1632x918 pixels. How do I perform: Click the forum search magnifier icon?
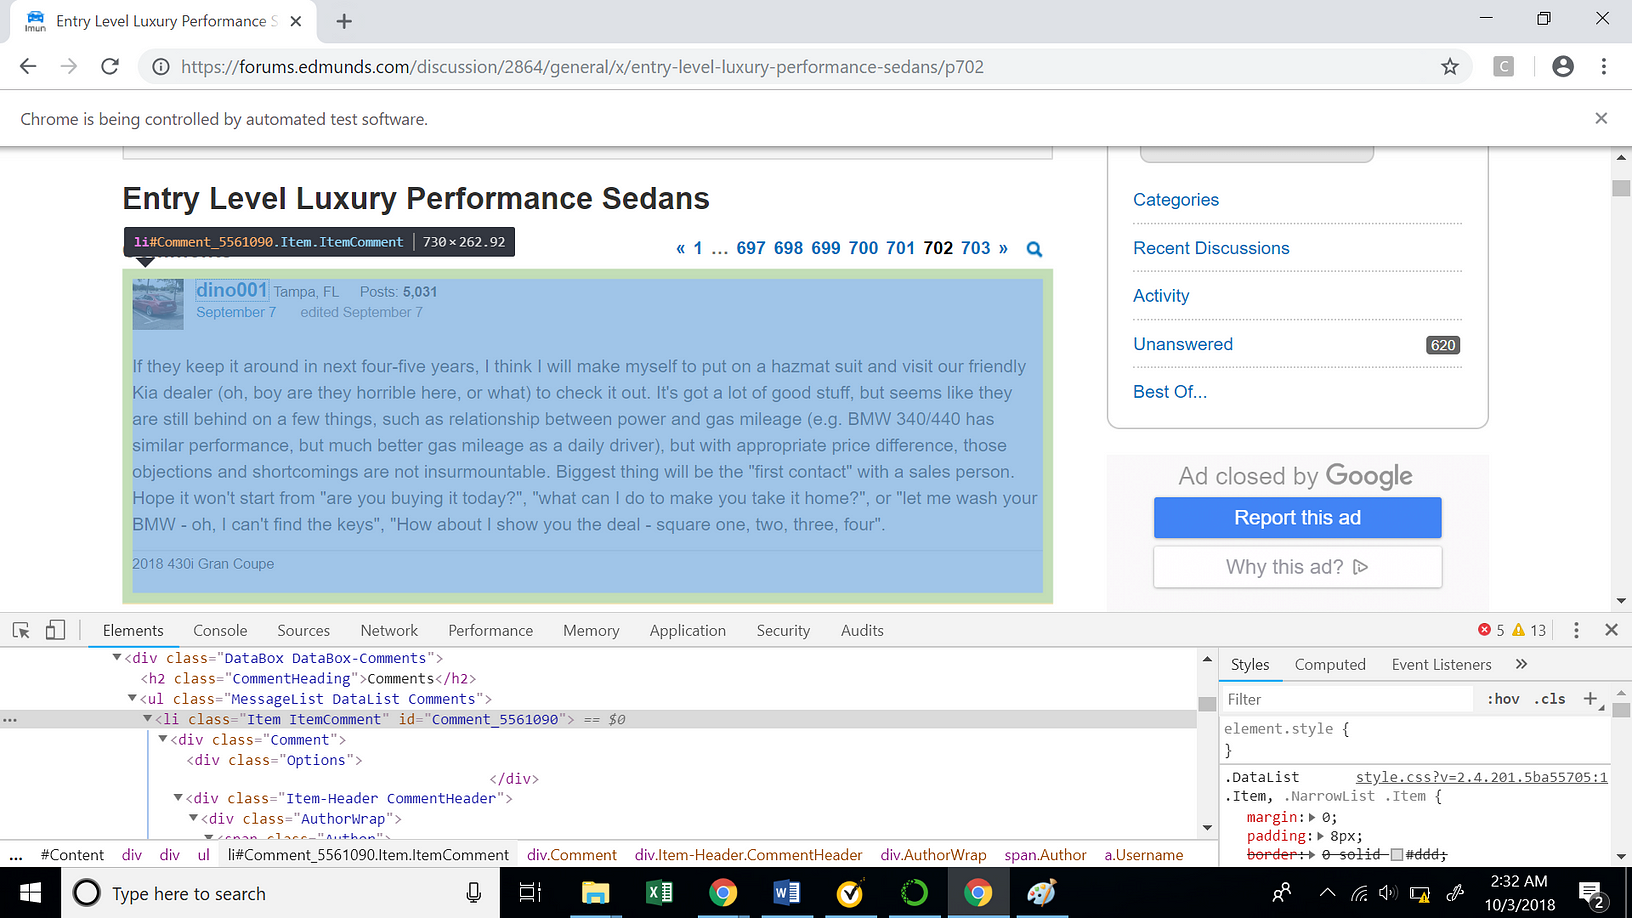click(1034, 249)
